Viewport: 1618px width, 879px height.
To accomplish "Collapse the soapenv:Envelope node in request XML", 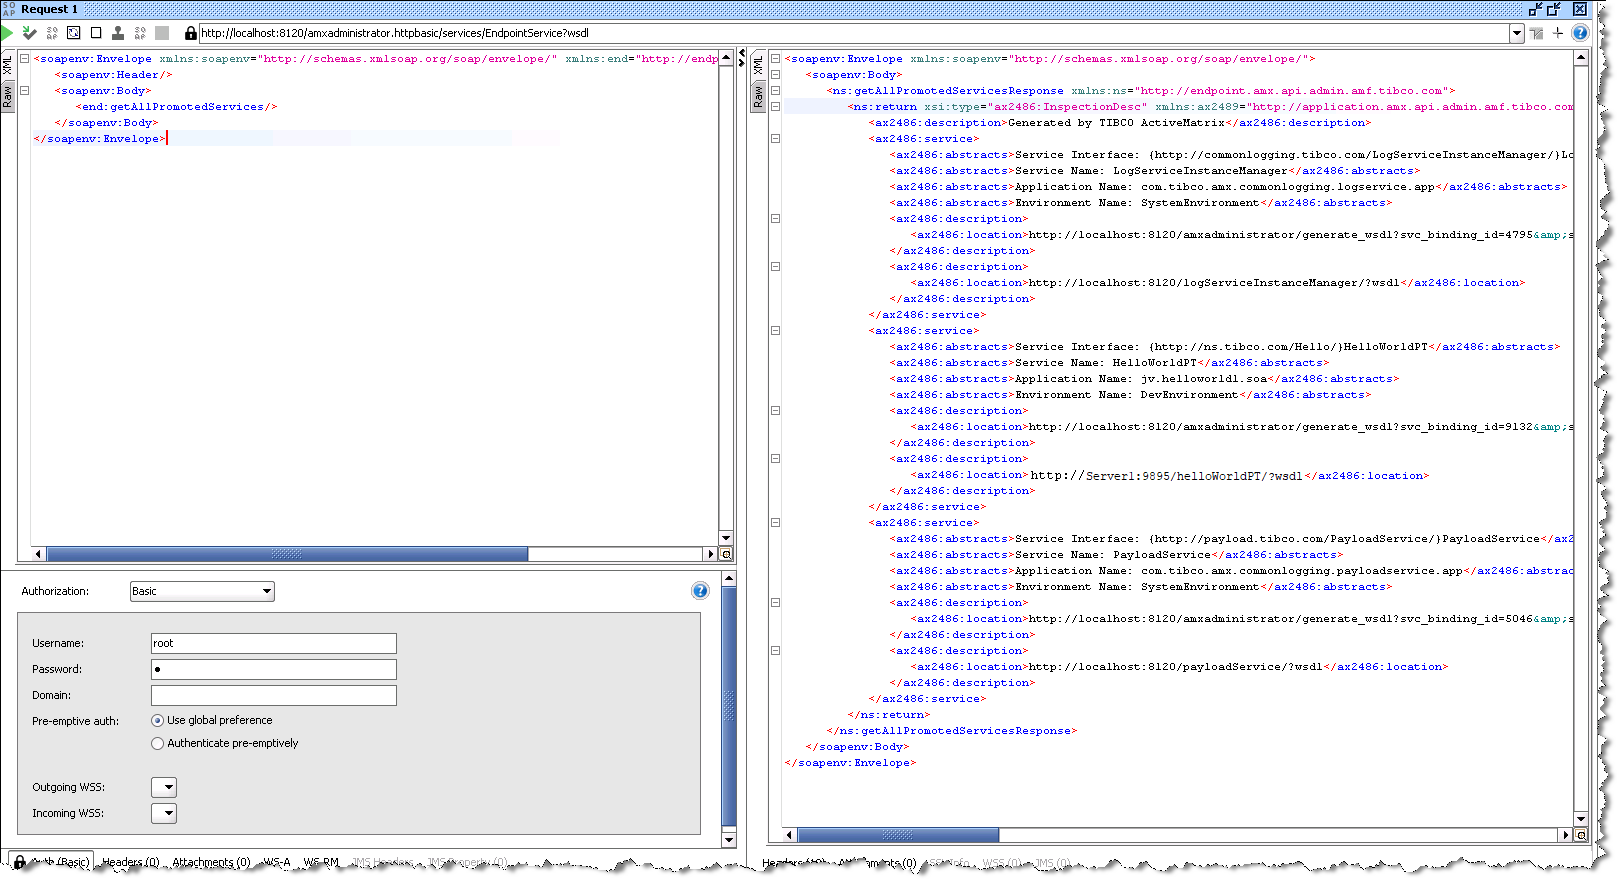I will coord(25,59).
